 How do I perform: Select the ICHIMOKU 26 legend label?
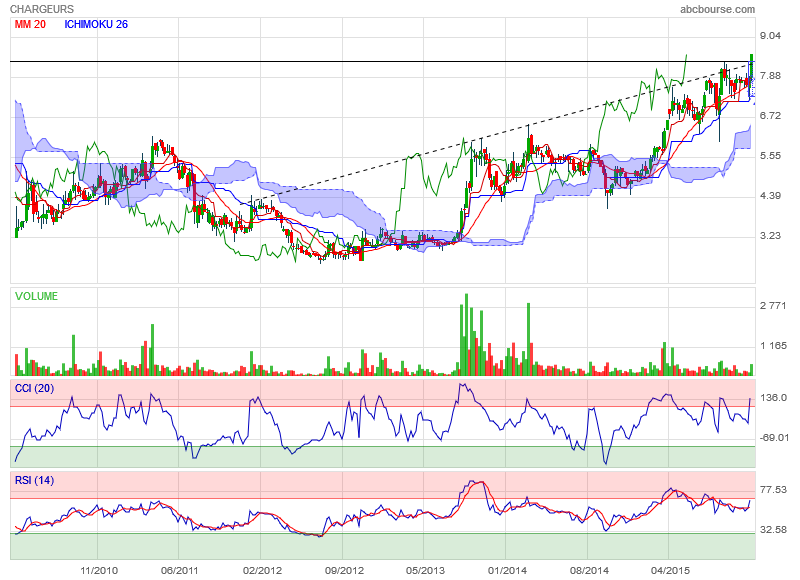96,24
